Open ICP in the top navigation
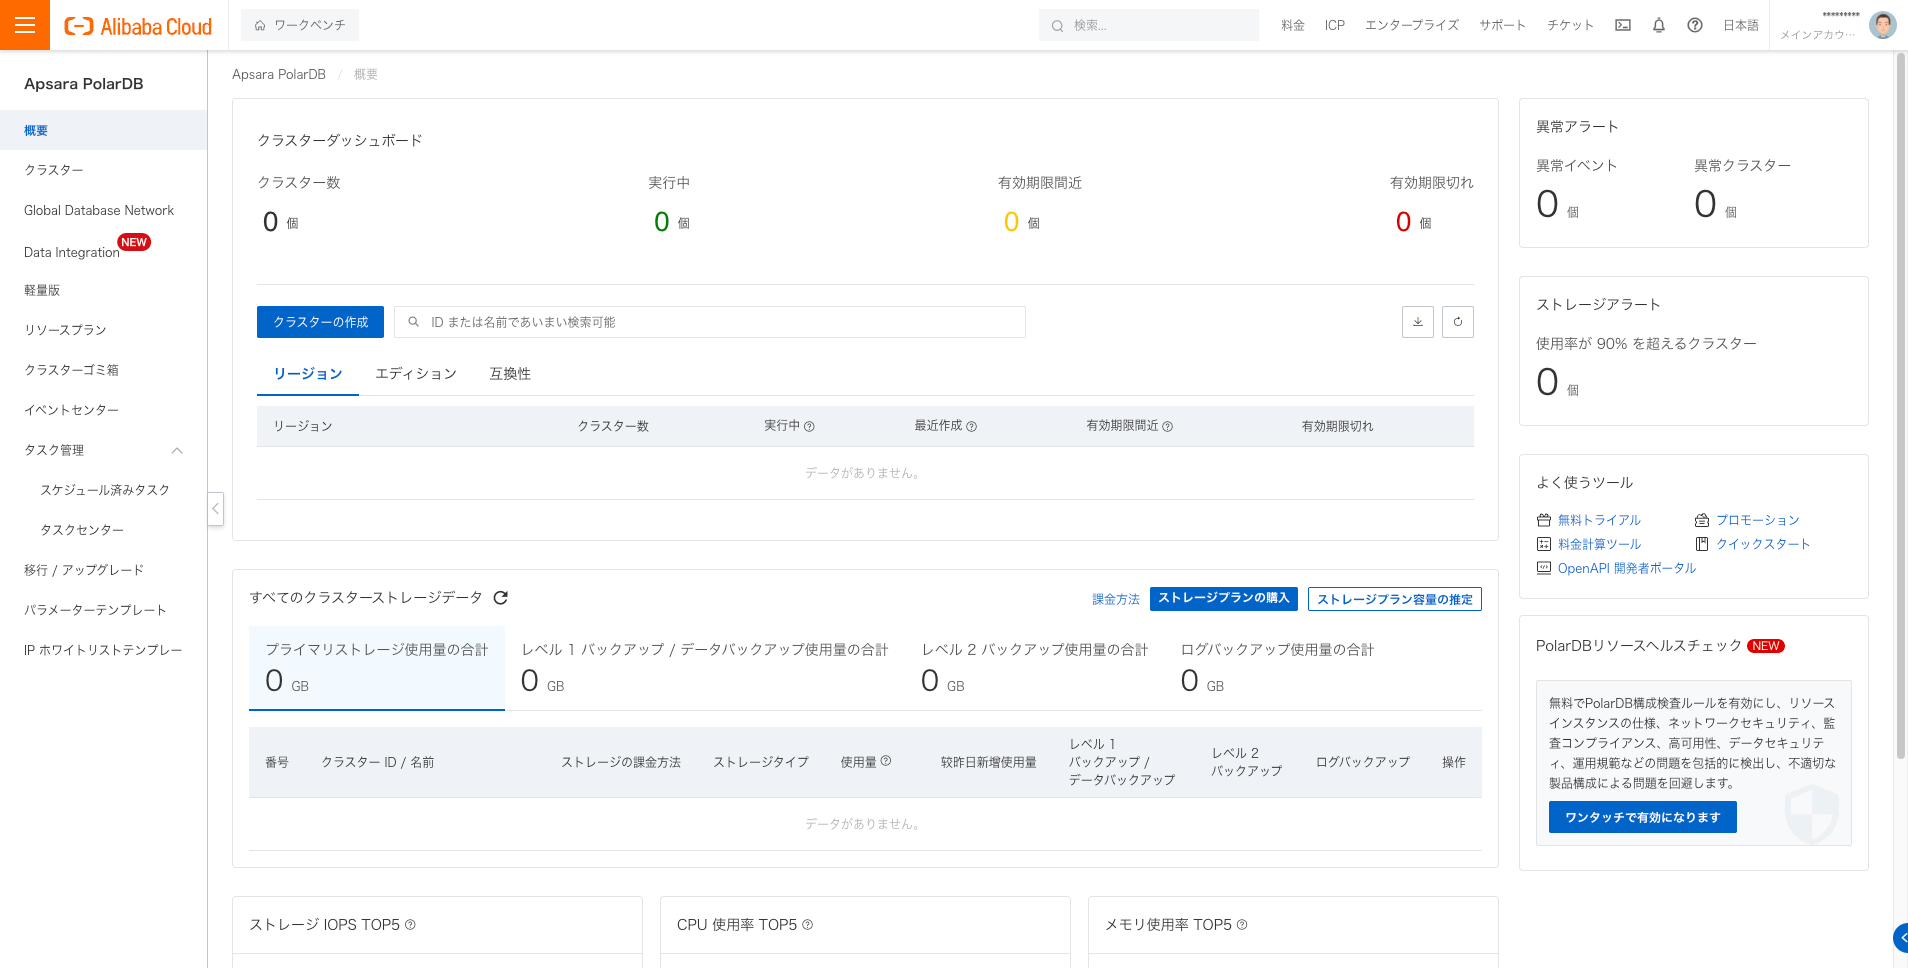The width and height of the screenshot is (1908, 968). point(1335,26)
